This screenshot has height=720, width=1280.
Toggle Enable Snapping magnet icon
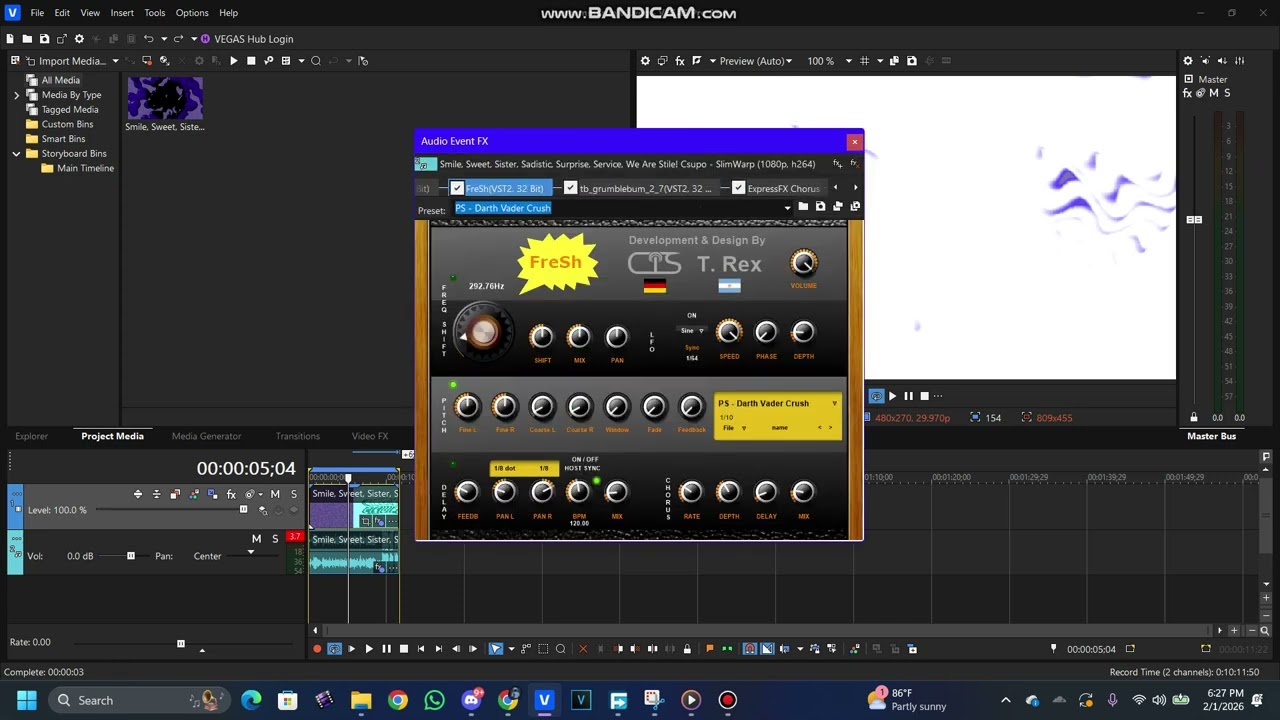pos(750,649)
